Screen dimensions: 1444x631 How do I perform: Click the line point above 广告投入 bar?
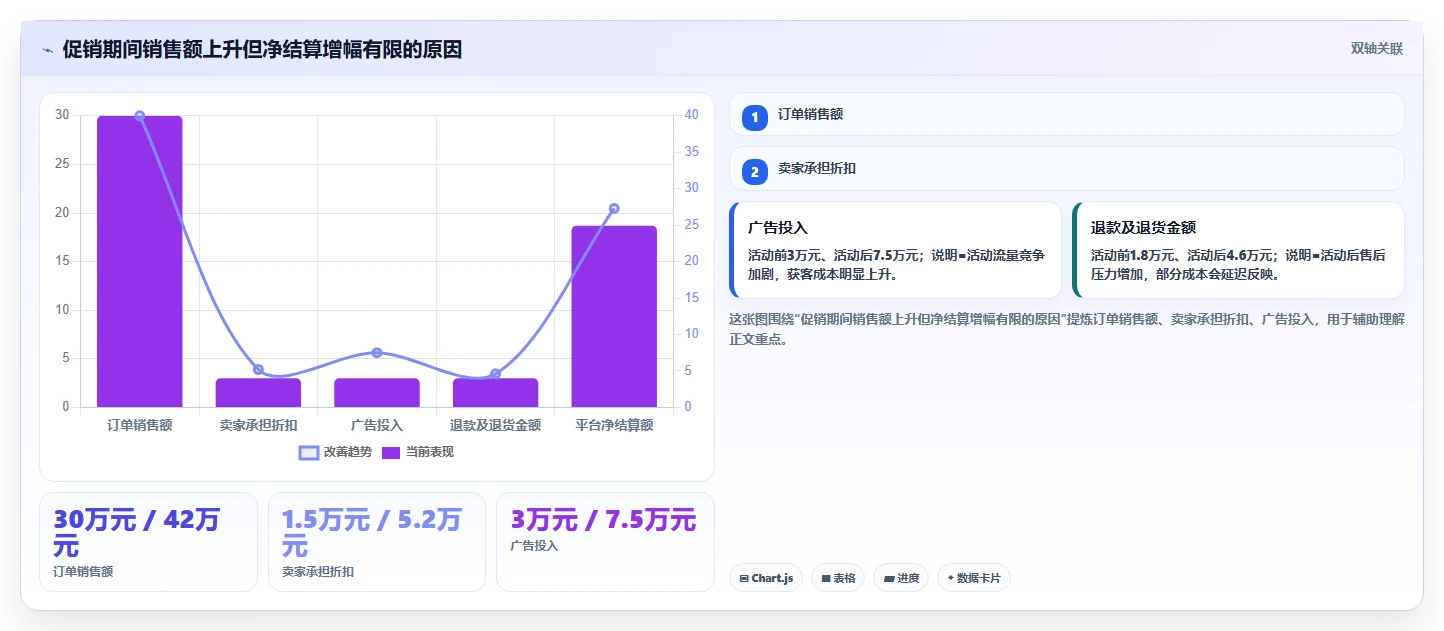pyautogui.click(x=377, y=352)
